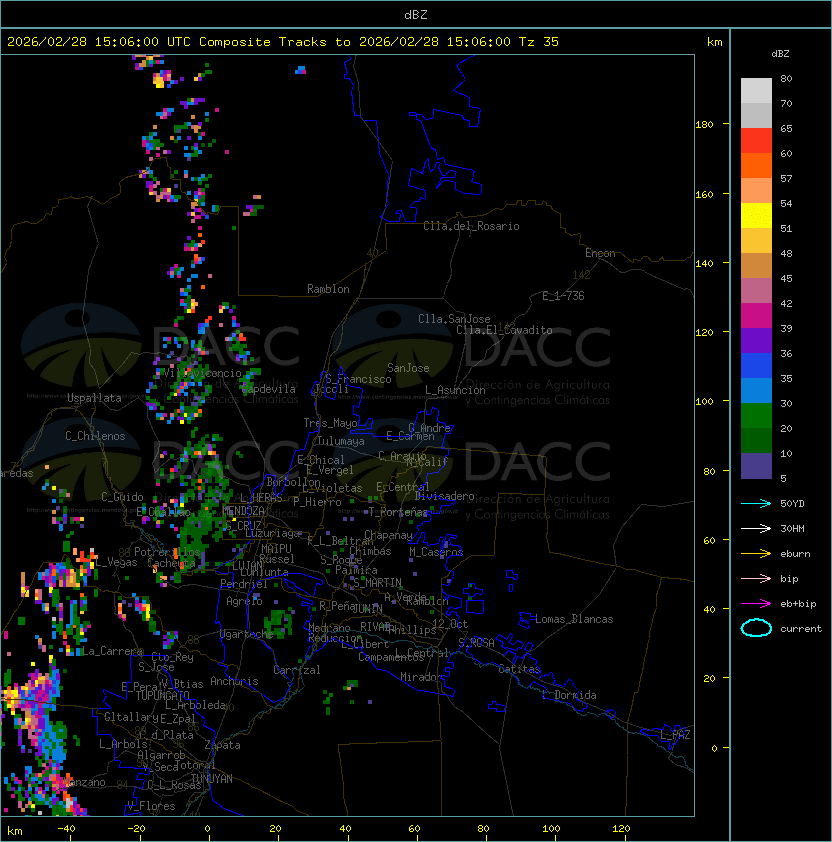Click the 'MENDOZA' city label on the map
The height and width of the screenshot is (842, 832).
(x=244, y=511)
